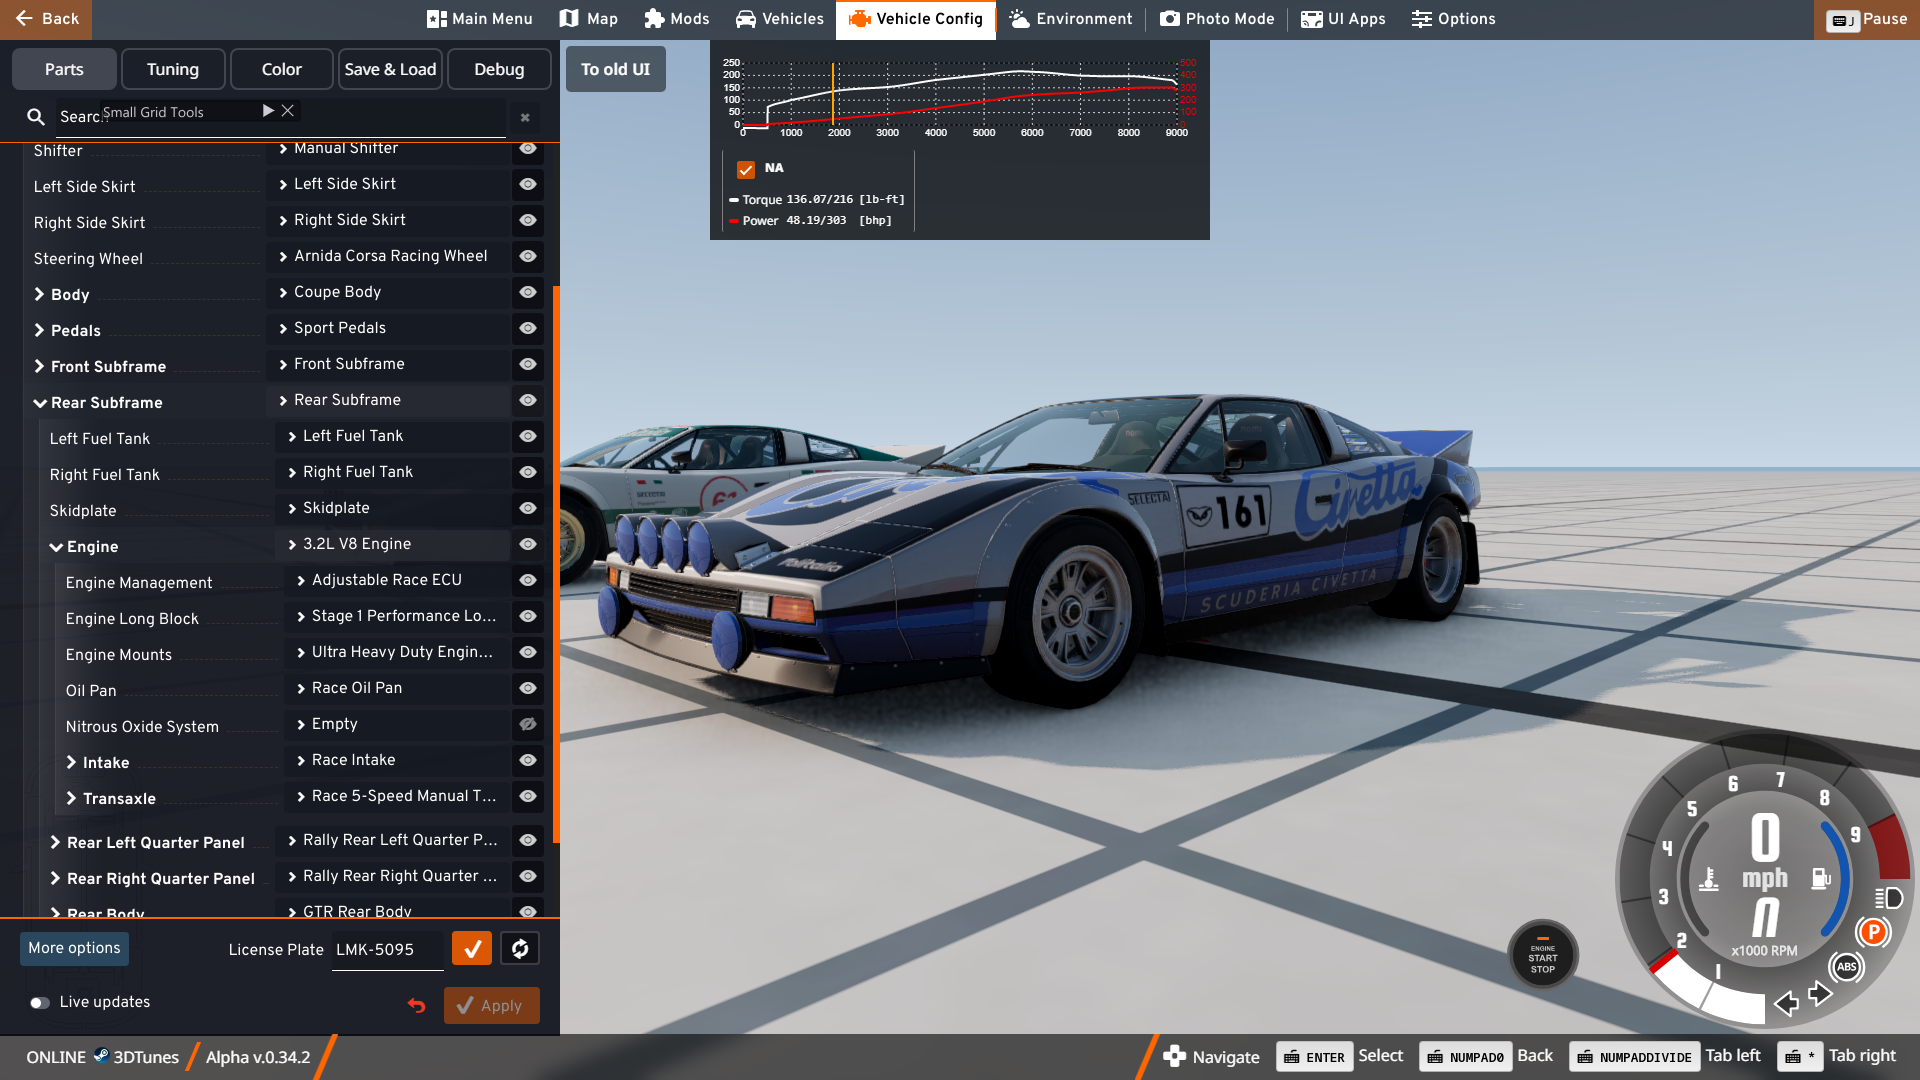Image resolution: width=1920 pixels, height=1080 pixels.
Task: Click the search magnifier icon
Action: coord(36,117)
